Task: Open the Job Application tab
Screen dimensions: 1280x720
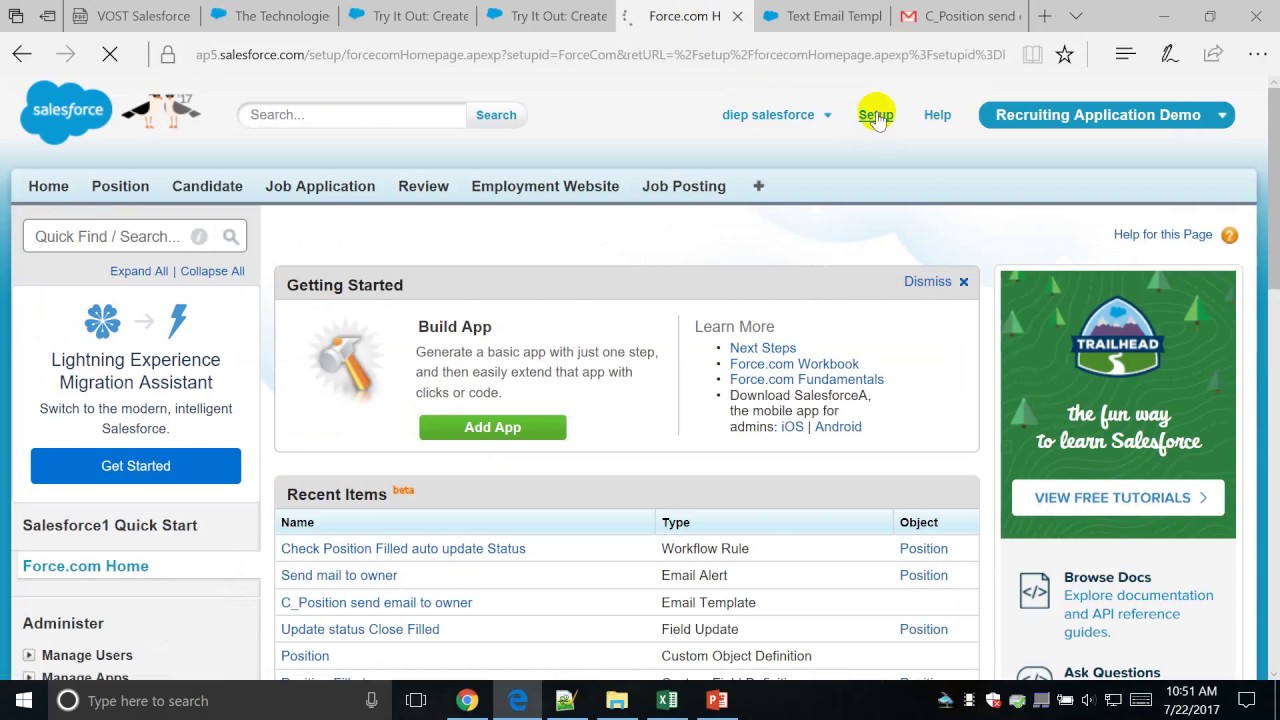Action: 320,186
